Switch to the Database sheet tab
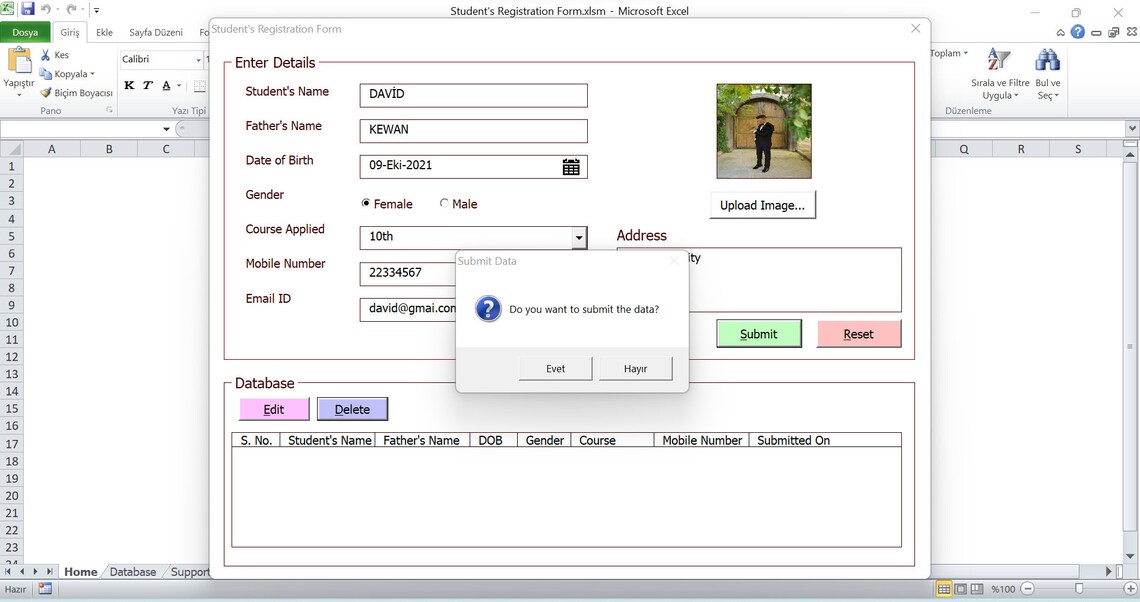 point(132,571)
